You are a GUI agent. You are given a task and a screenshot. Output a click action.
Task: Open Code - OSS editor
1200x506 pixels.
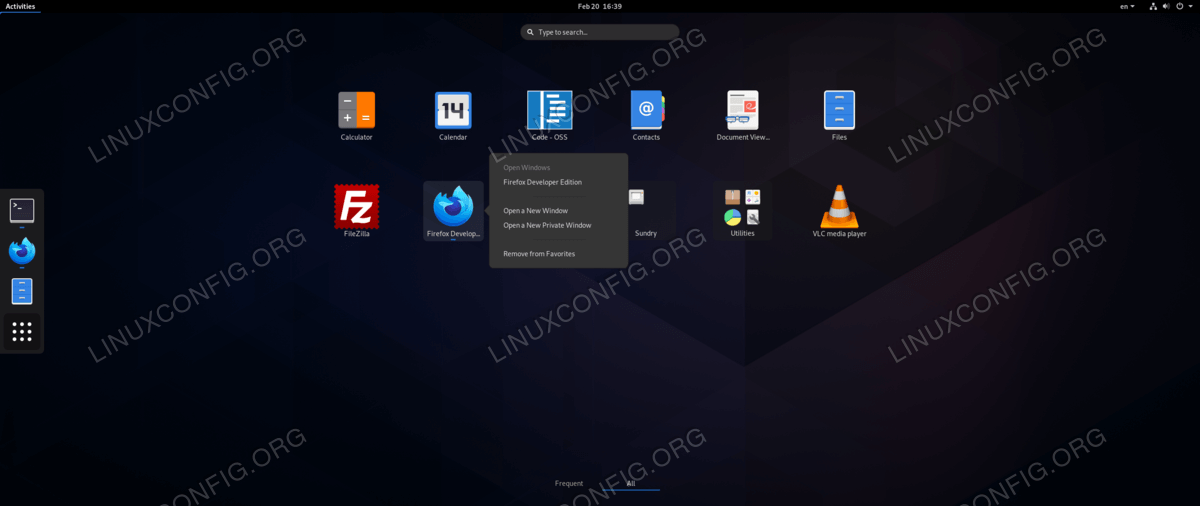[x=549, y=115]
